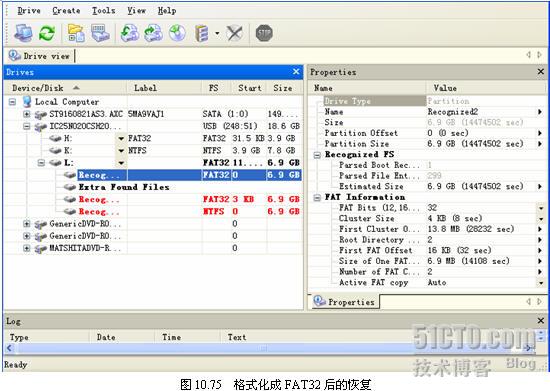The height and width of the screenshot is (391, 550).
Task: Click the disc region toolbar icon
Action: tap(177, 33)
